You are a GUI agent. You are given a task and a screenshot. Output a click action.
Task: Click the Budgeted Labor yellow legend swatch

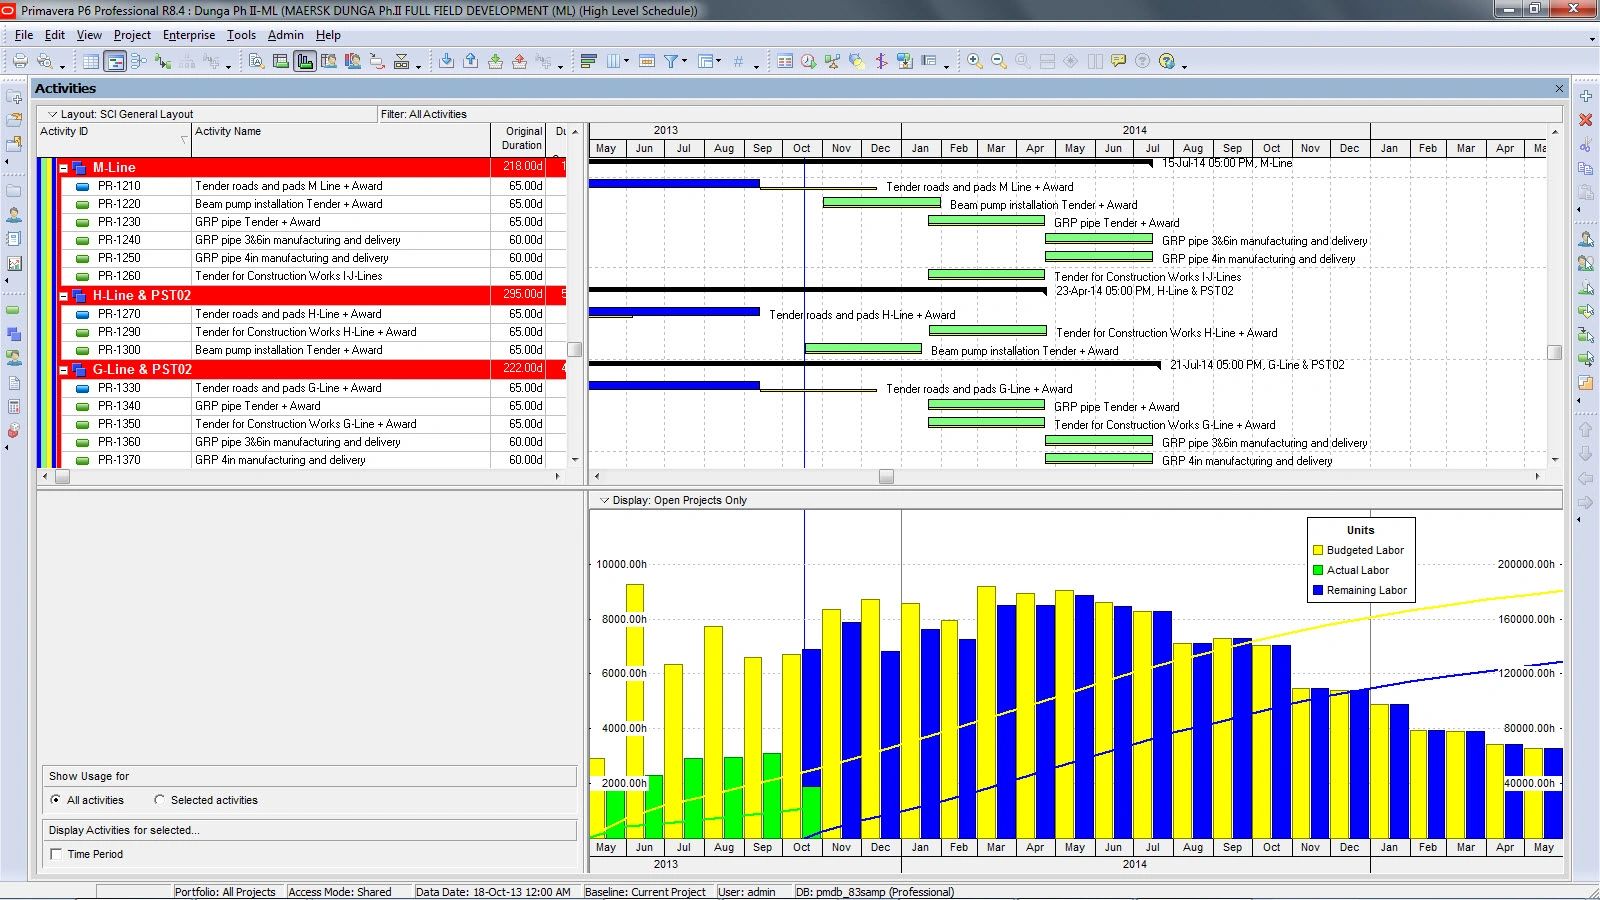1318,550
